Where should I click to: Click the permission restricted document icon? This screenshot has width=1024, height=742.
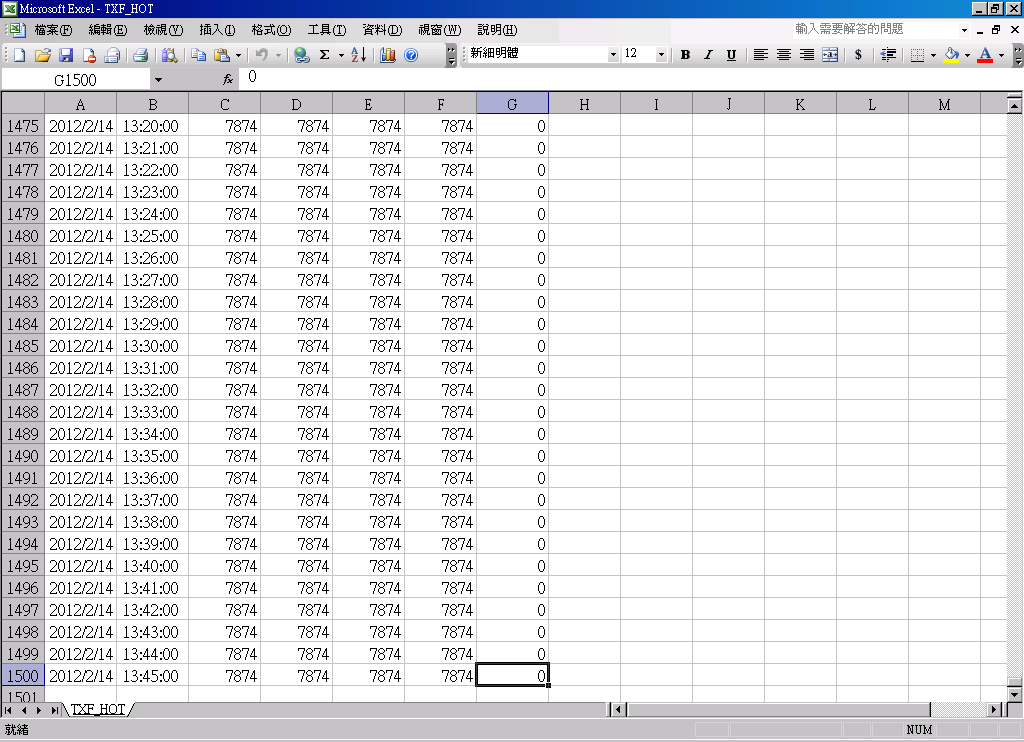(x=89, y=56)
